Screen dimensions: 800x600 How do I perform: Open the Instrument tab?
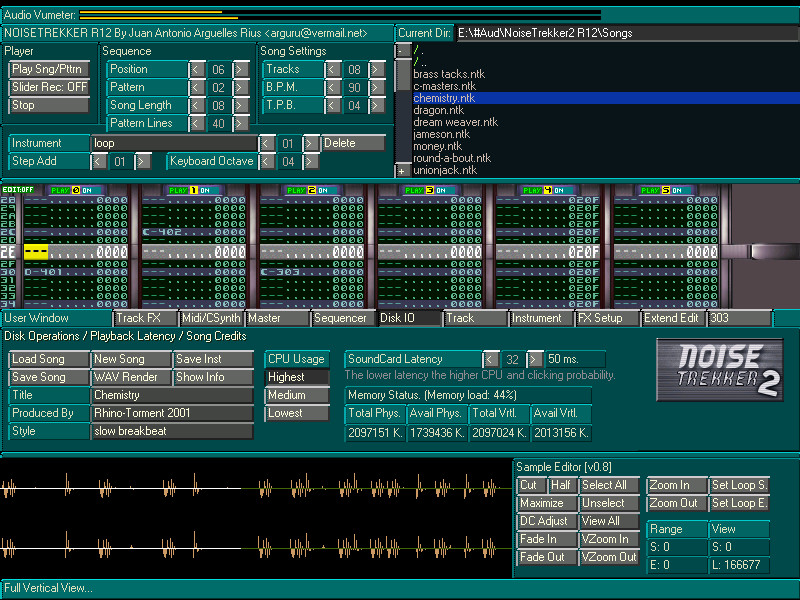click(x=541, y=318)
